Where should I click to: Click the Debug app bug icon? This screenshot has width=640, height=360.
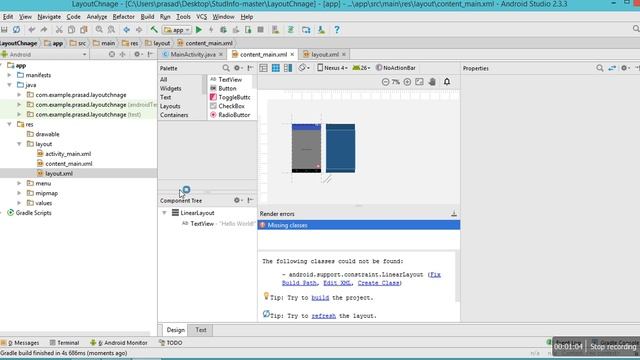(223, 30)
